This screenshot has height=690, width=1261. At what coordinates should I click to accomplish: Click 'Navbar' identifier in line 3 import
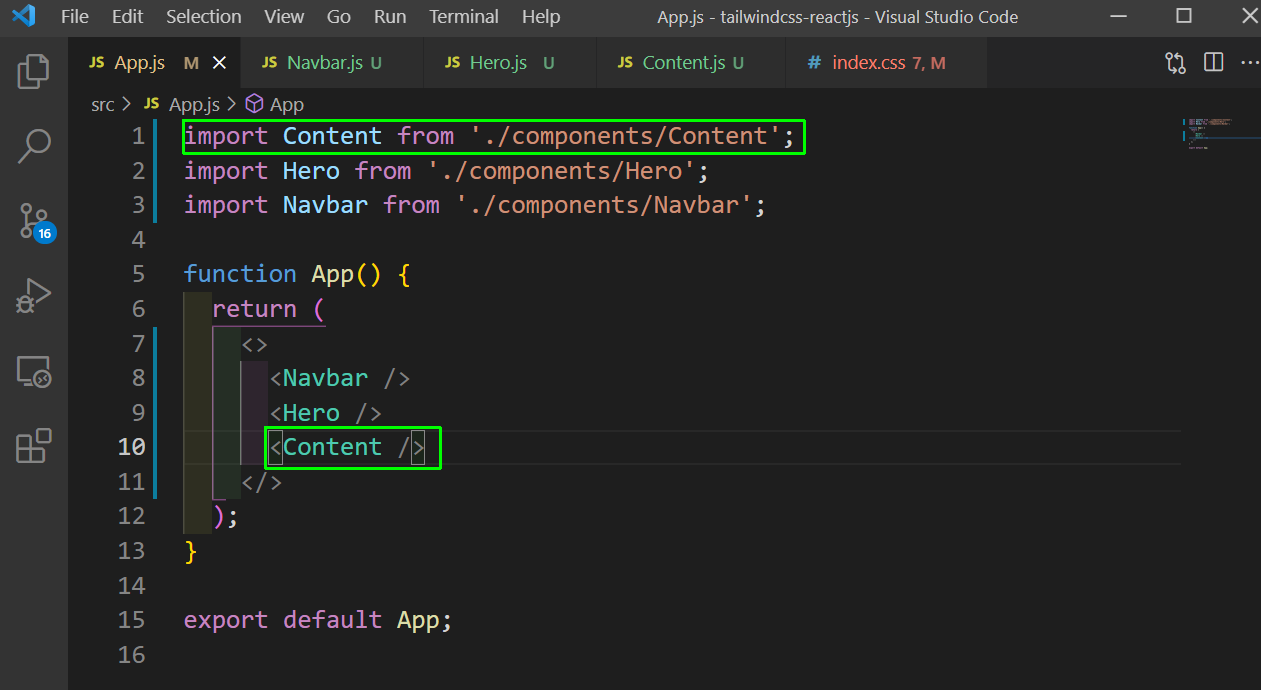coord(325,205)
